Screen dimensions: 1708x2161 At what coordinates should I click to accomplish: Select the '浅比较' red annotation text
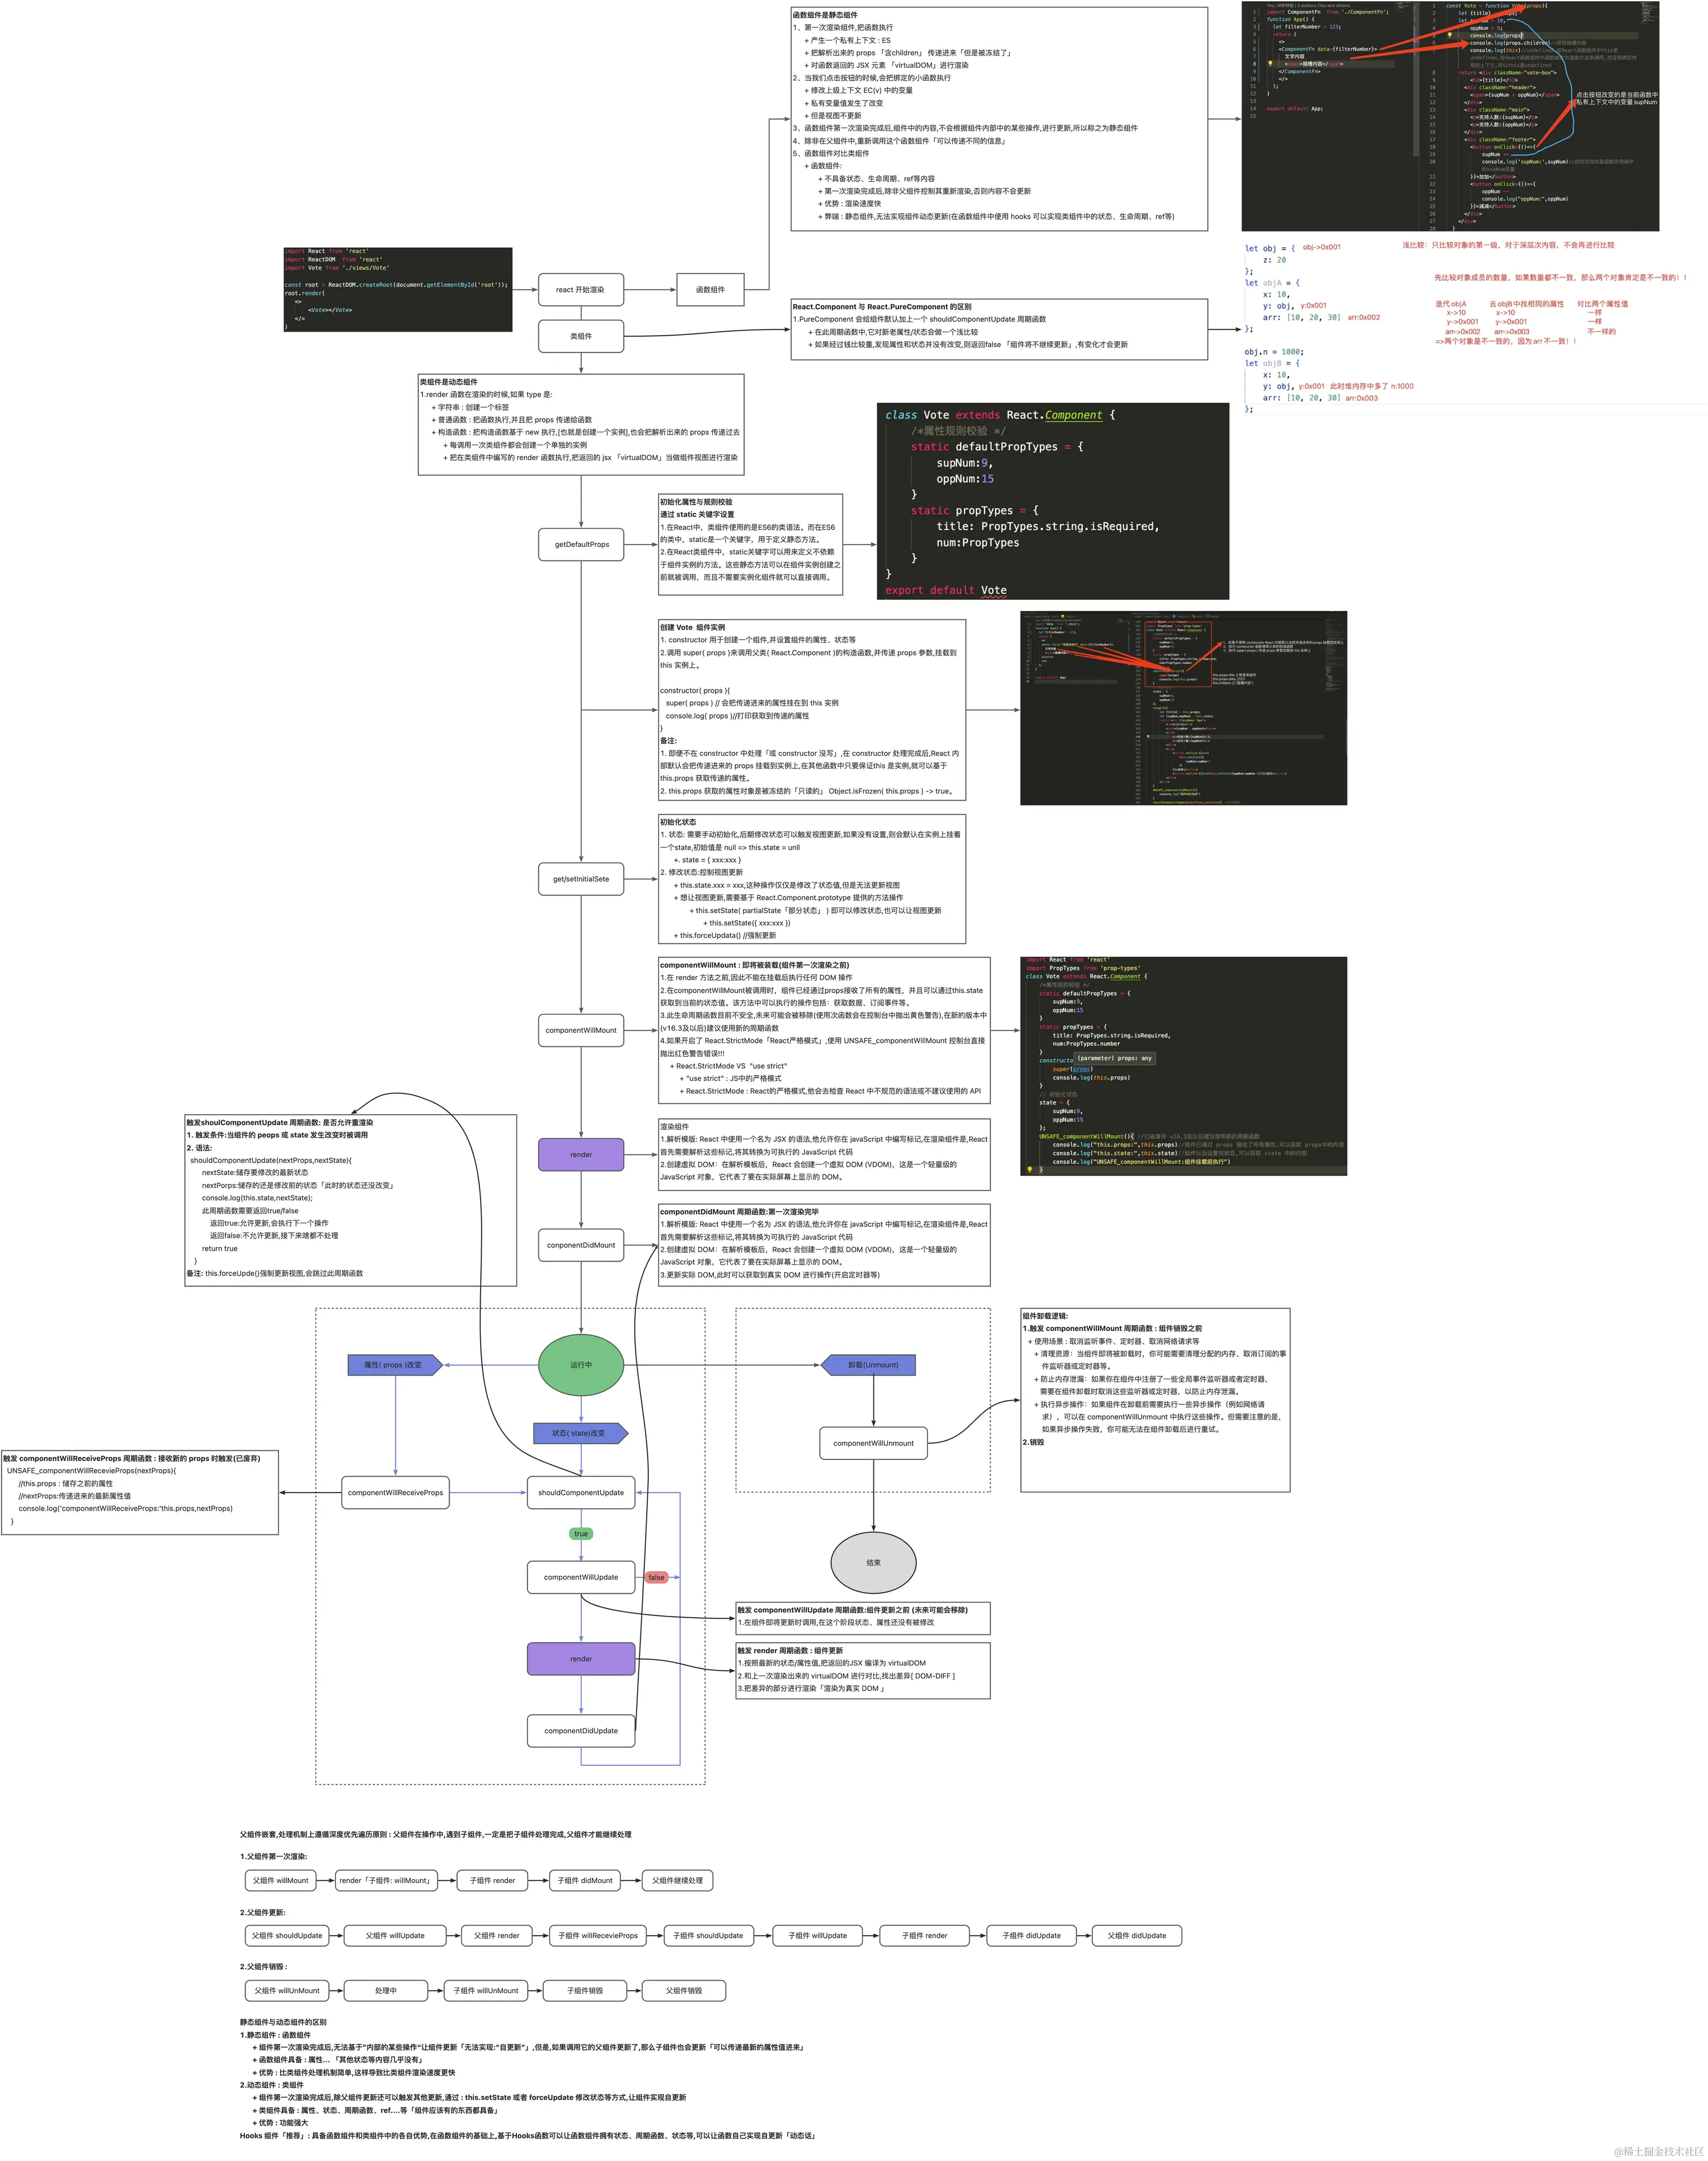coord(1508,245)
